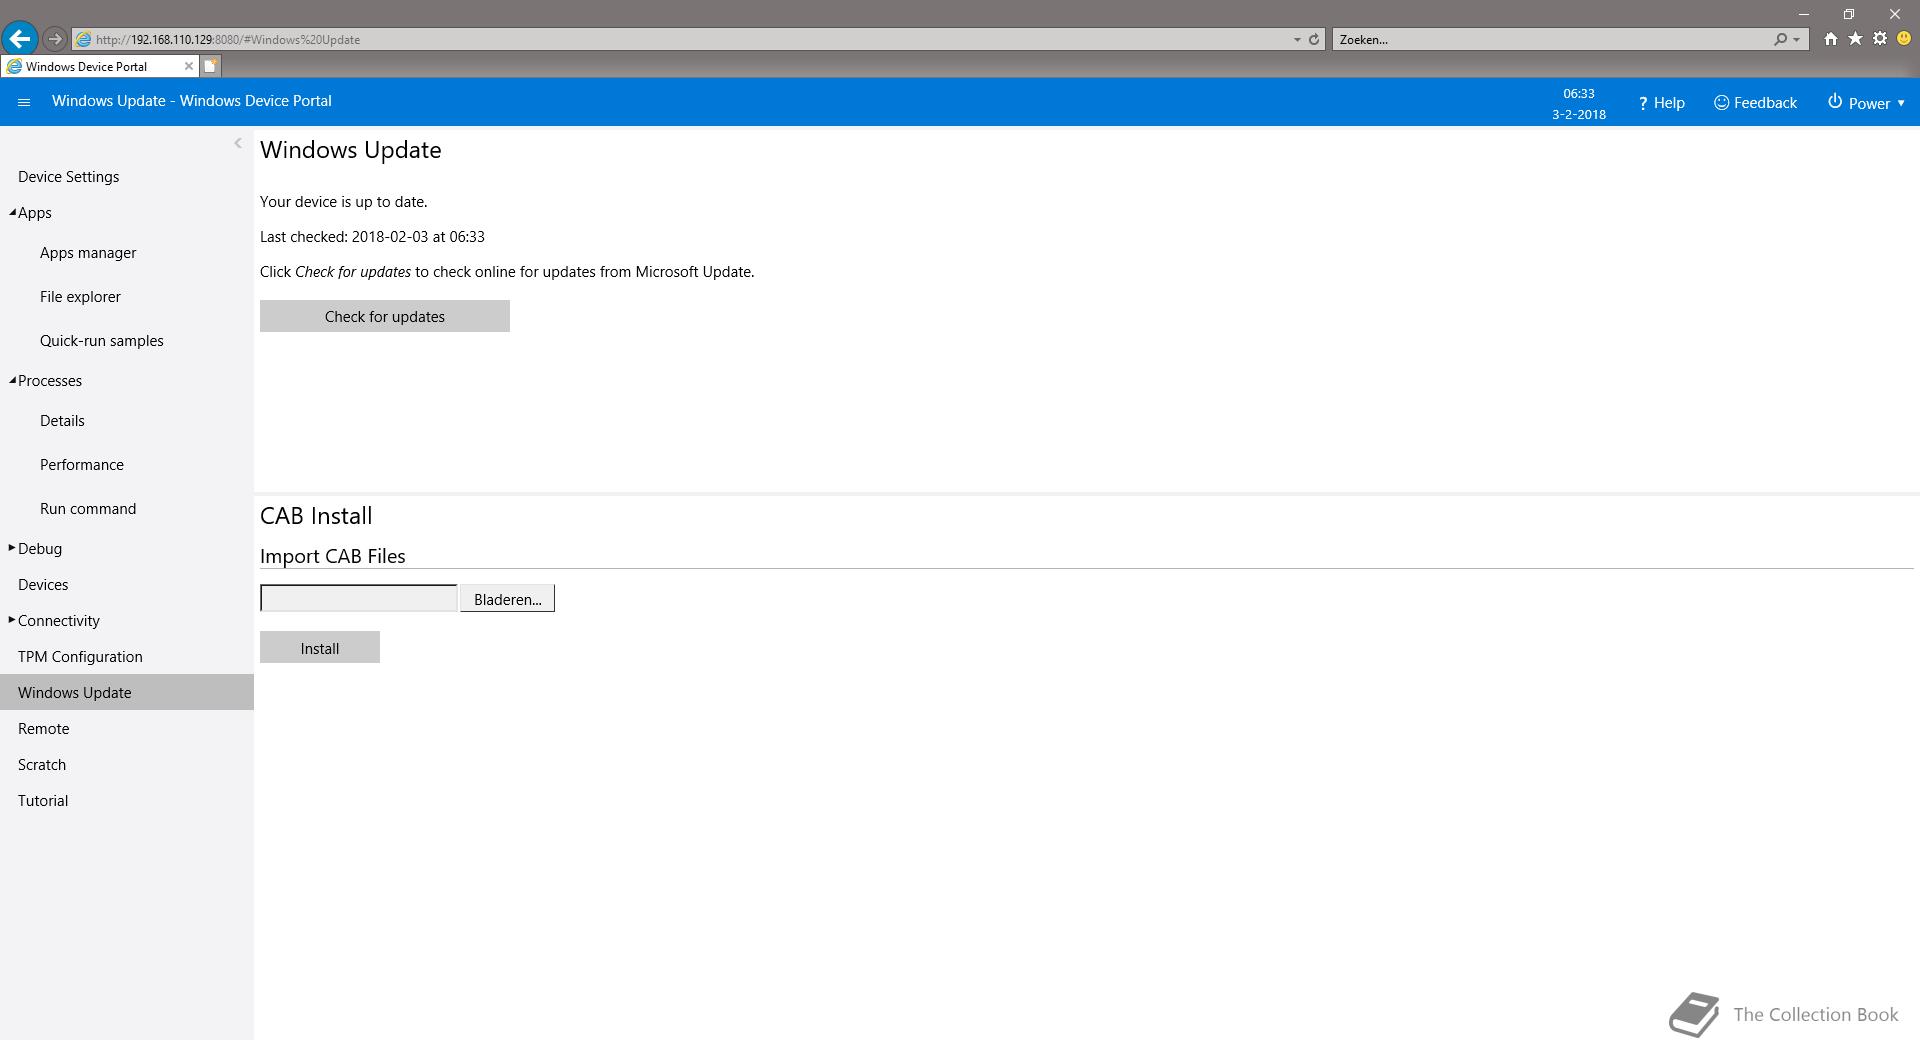Open the search provider dropdown arrow

1797,40
